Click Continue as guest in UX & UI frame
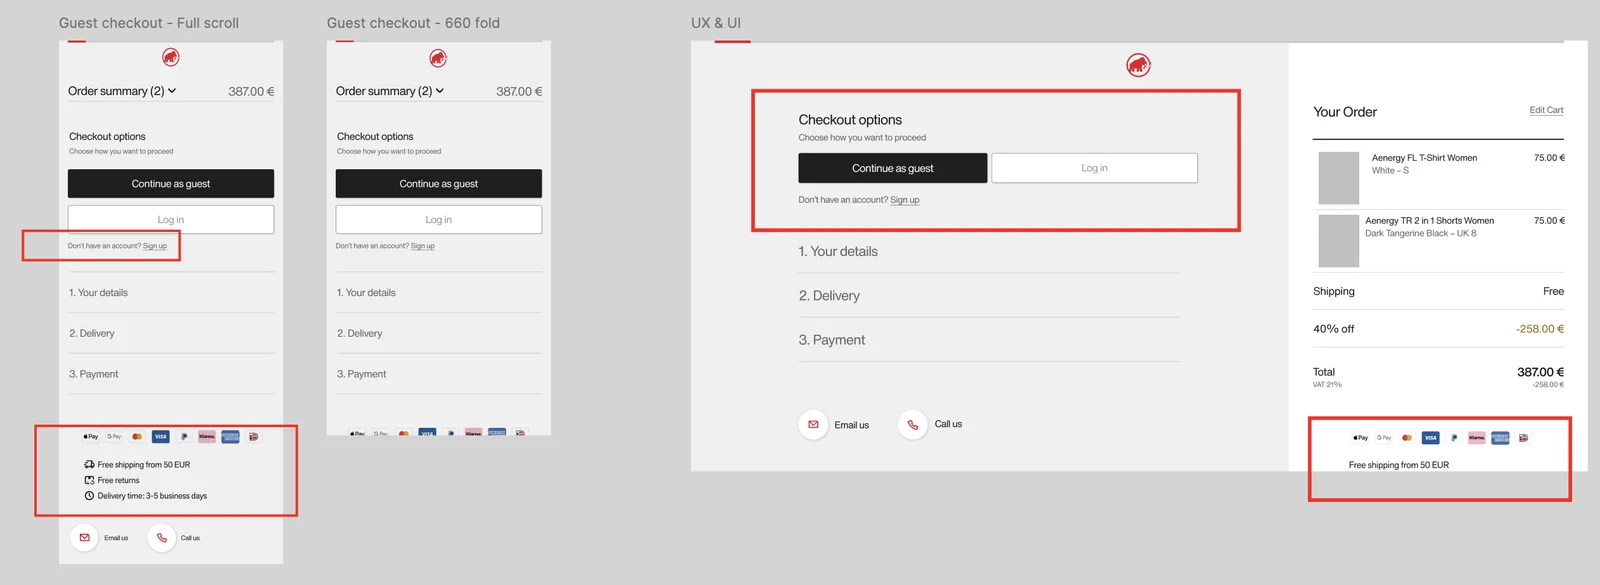1600x585 pixels. point(893,168)
